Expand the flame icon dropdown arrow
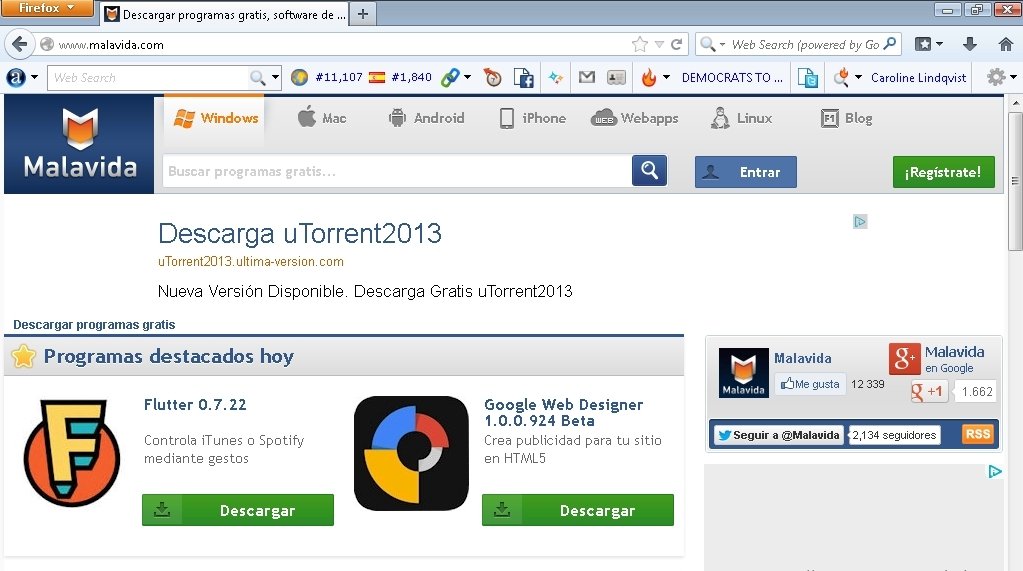Viewport: 1023px width, 571px height. (x=666, y=78)
